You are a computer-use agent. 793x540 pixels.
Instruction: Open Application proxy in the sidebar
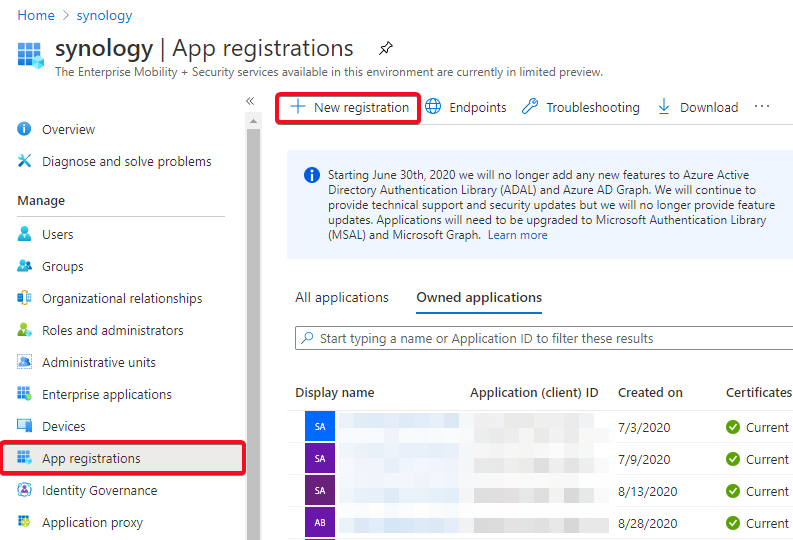point(93,522)
